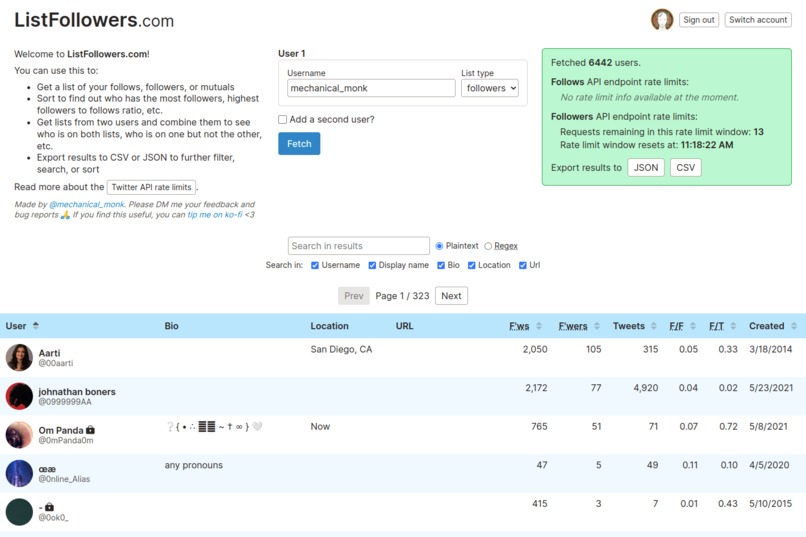
Task: Toggle the Location search filter
Action: tap(471, 265)
